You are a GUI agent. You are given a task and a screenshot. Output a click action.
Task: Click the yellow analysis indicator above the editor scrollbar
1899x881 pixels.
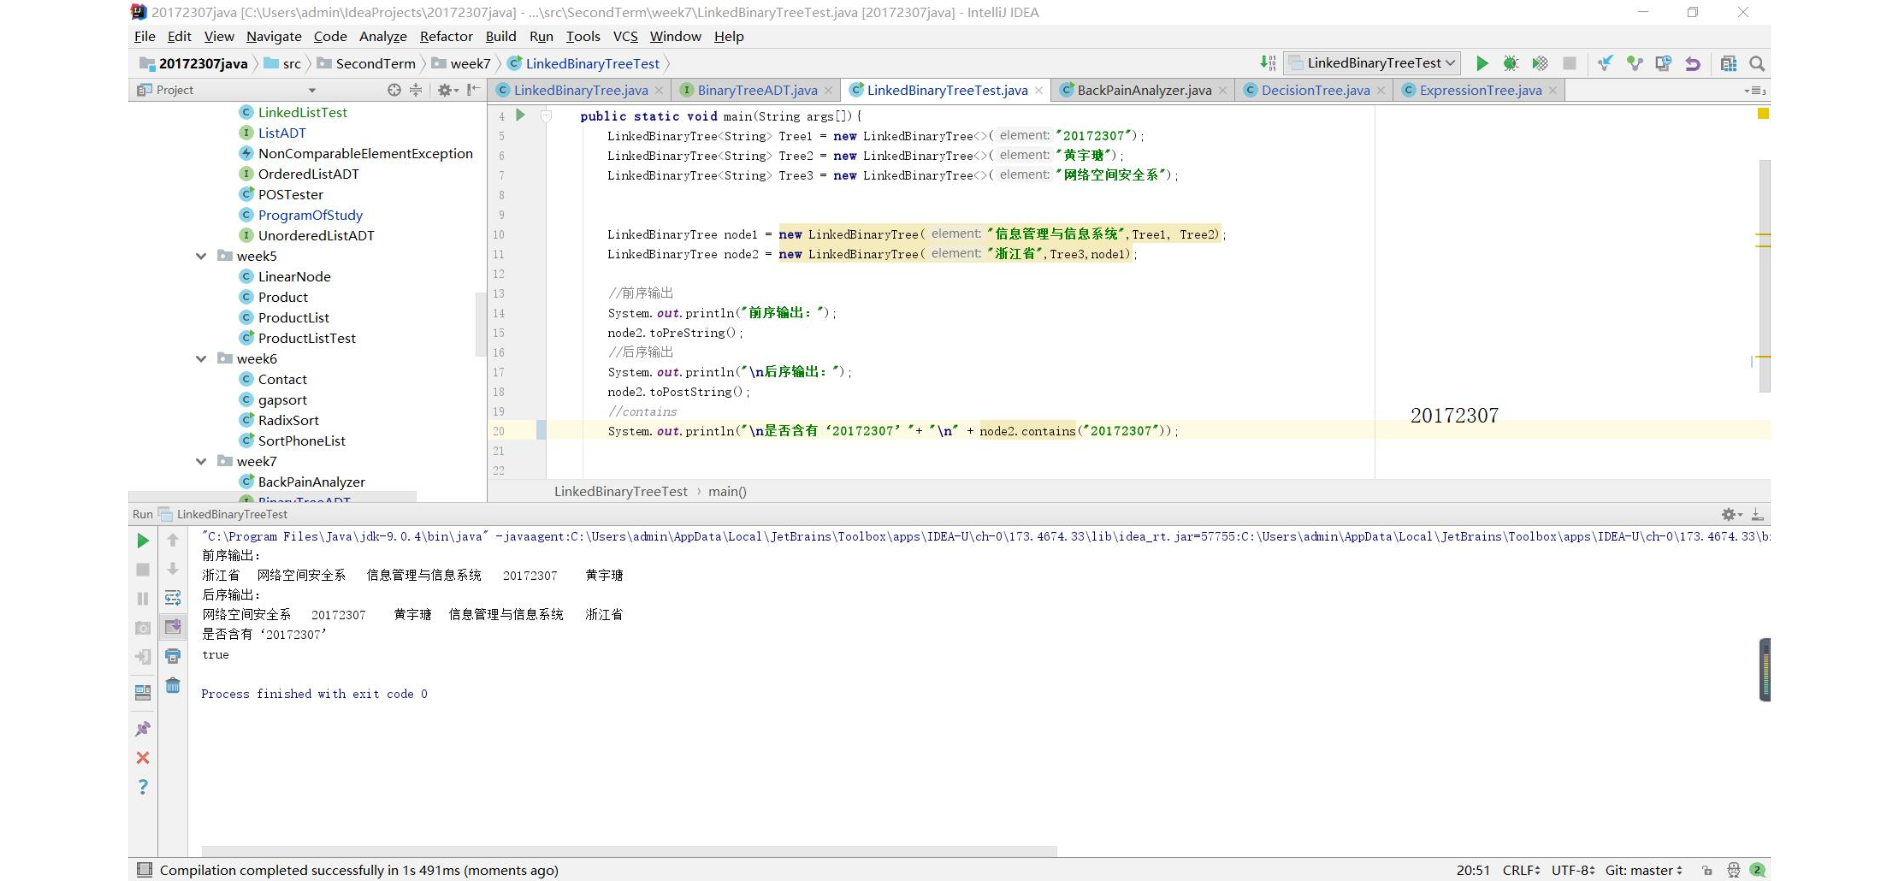(1763, 113)
